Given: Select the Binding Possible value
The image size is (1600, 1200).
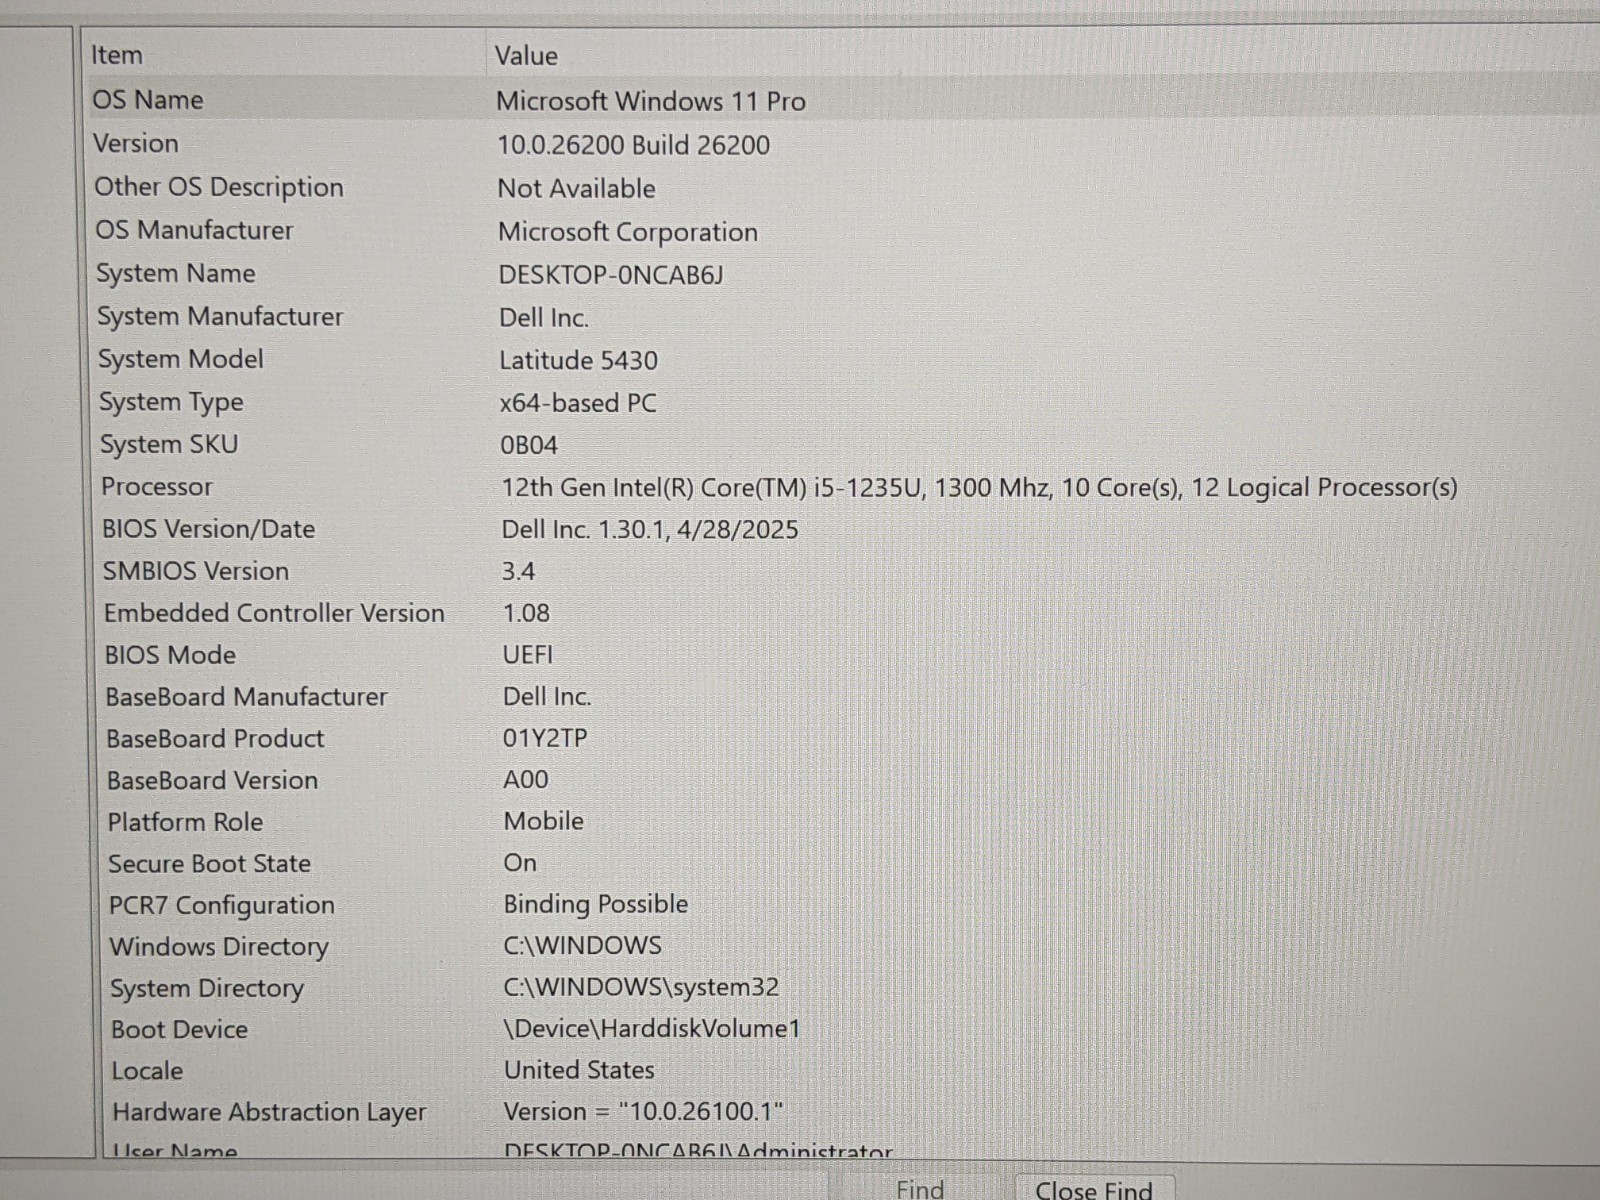Looking at the screenshot, I should pos(596,904).
